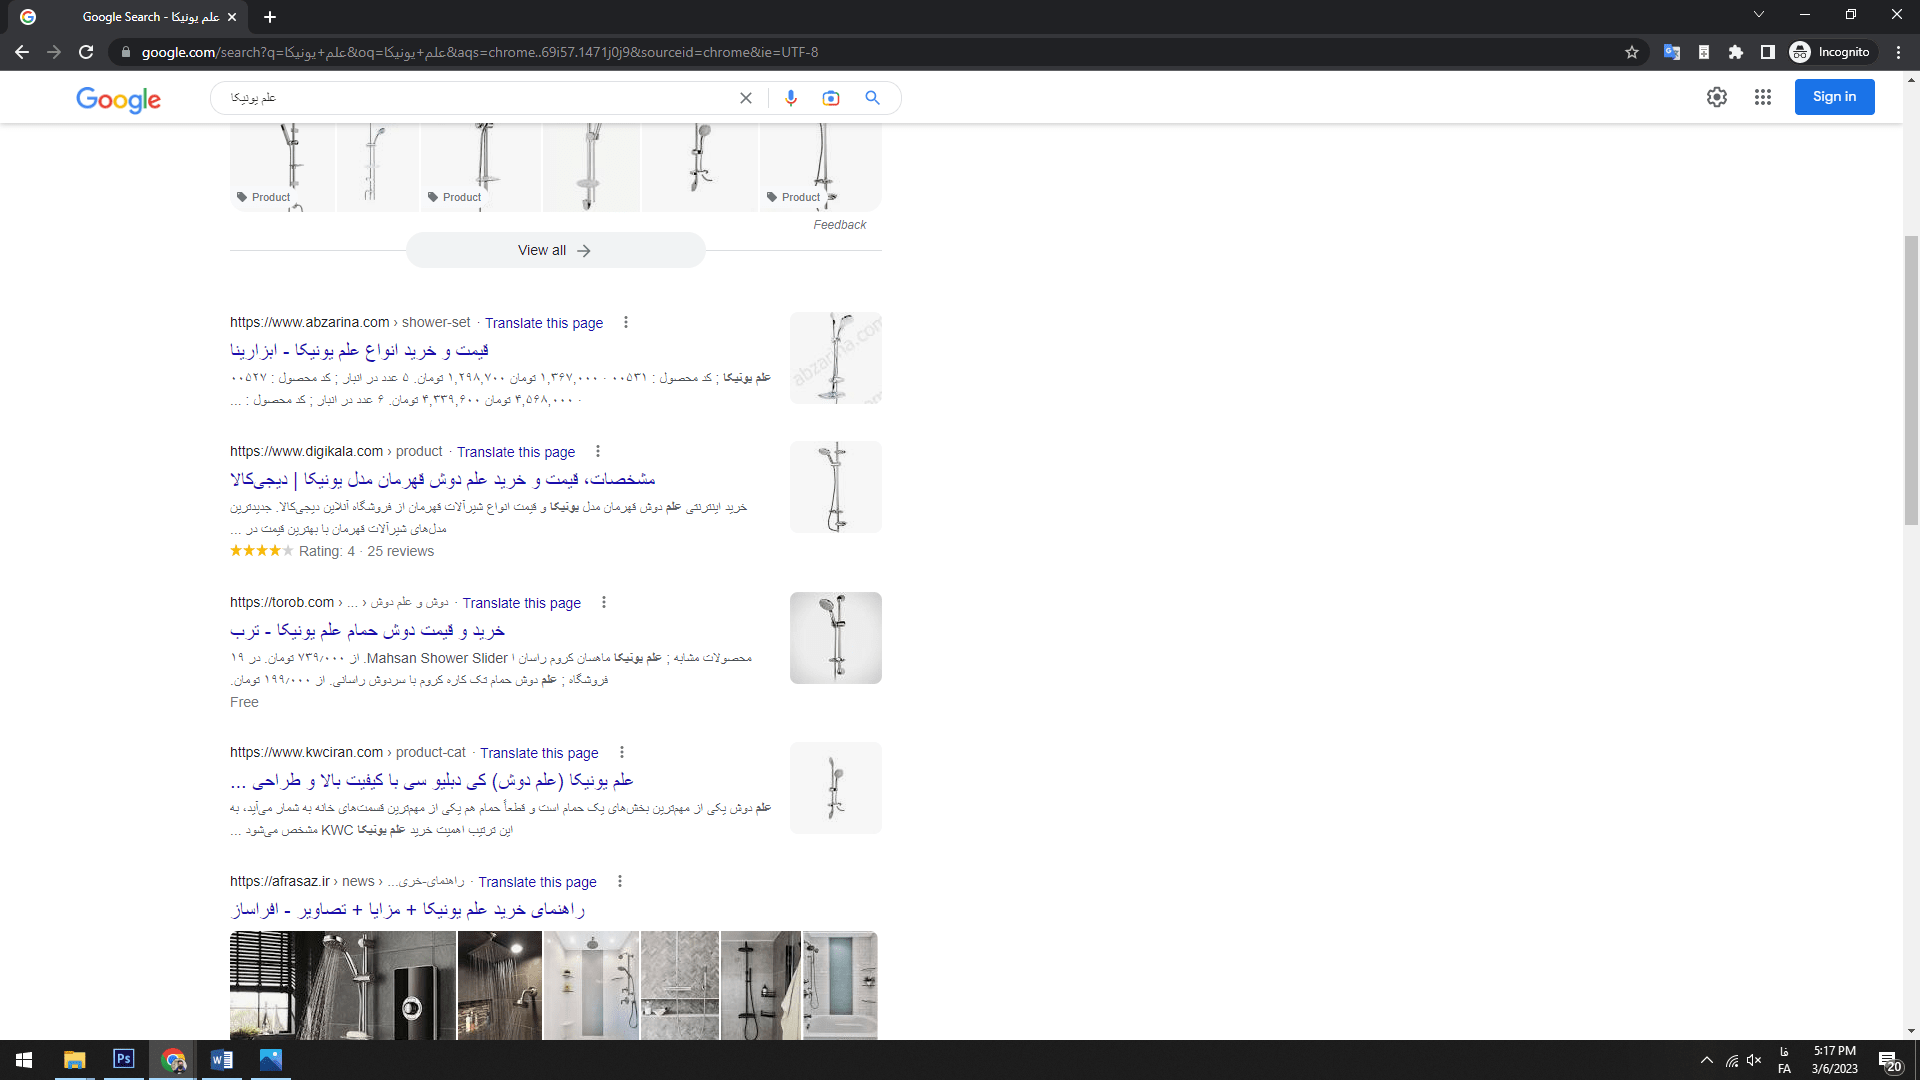Reload the page with the refresh icon
The height and width of the screenshot is (1080, 1920).
(x=86, y=52)
